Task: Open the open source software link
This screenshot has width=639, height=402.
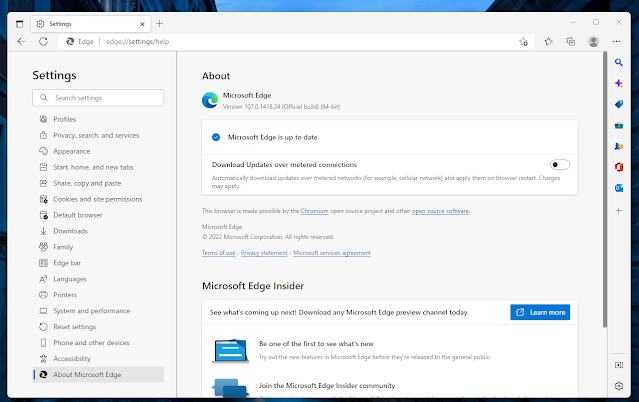Action: (440, 211)
